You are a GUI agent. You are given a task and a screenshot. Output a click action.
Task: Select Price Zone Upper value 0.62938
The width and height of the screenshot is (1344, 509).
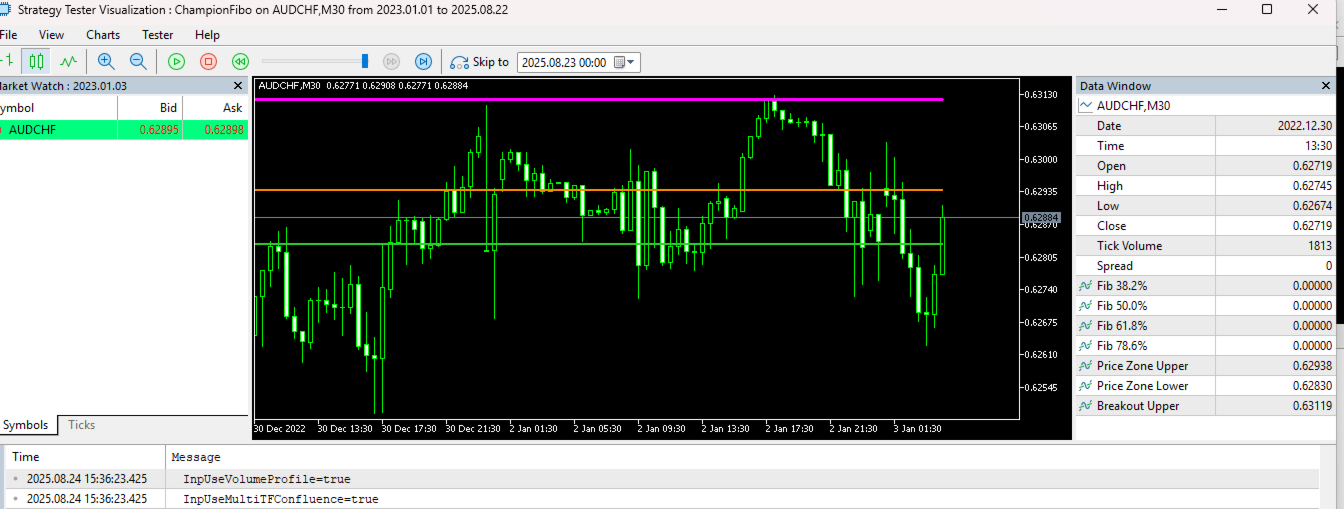[x=1312, y=366]
